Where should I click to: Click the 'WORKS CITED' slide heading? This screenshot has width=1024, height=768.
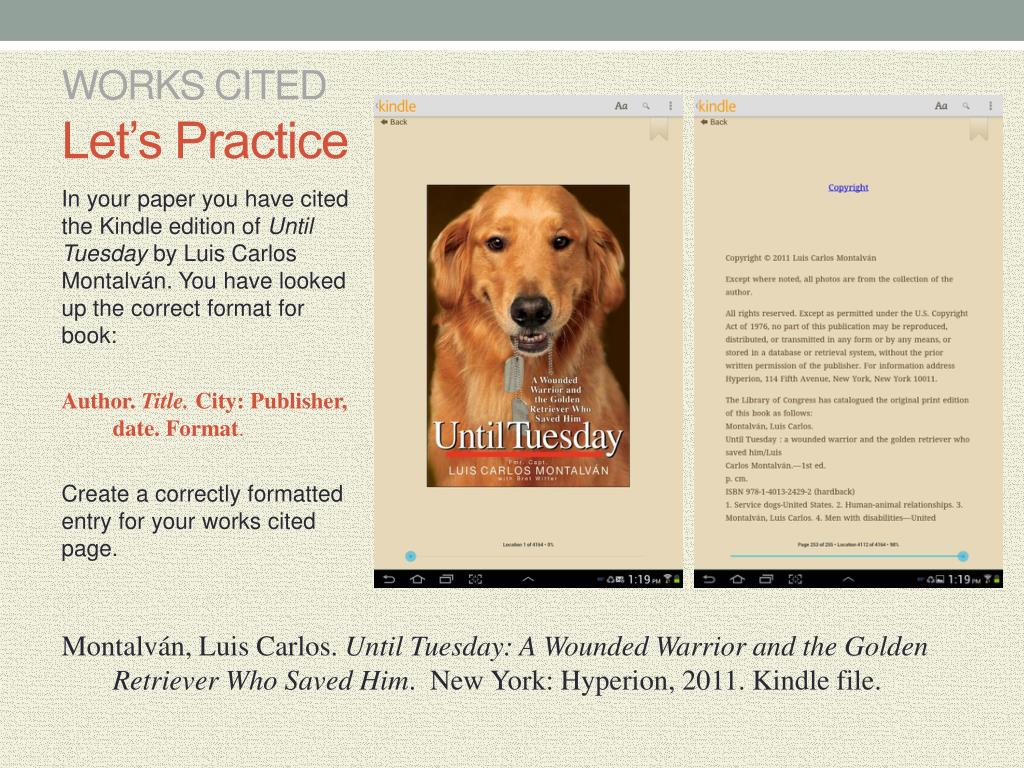click(x=194, y=85)
